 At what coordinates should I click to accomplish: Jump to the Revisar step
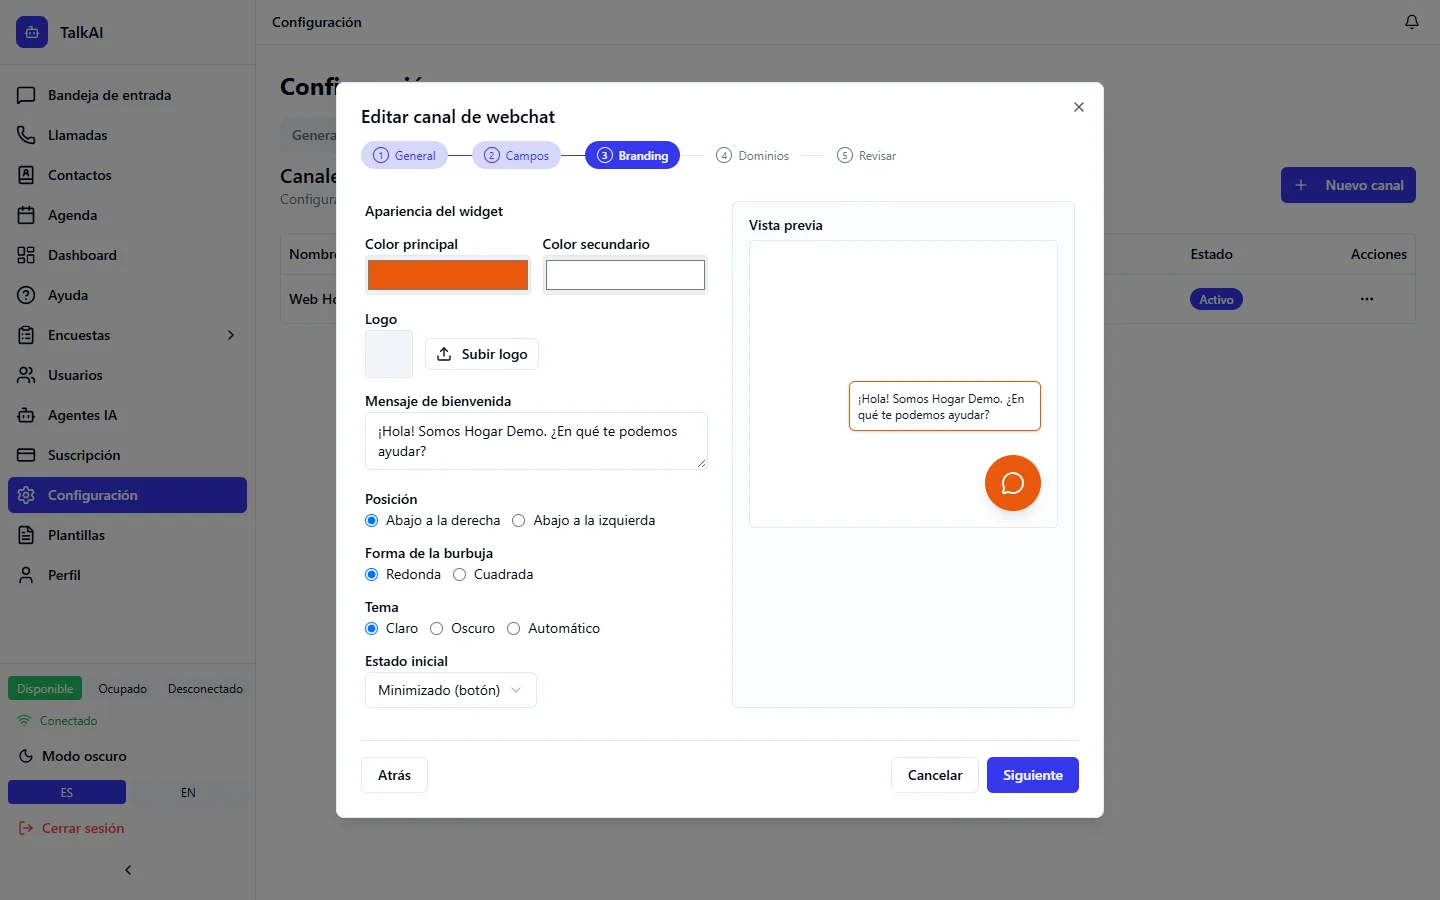pos(867,155)
